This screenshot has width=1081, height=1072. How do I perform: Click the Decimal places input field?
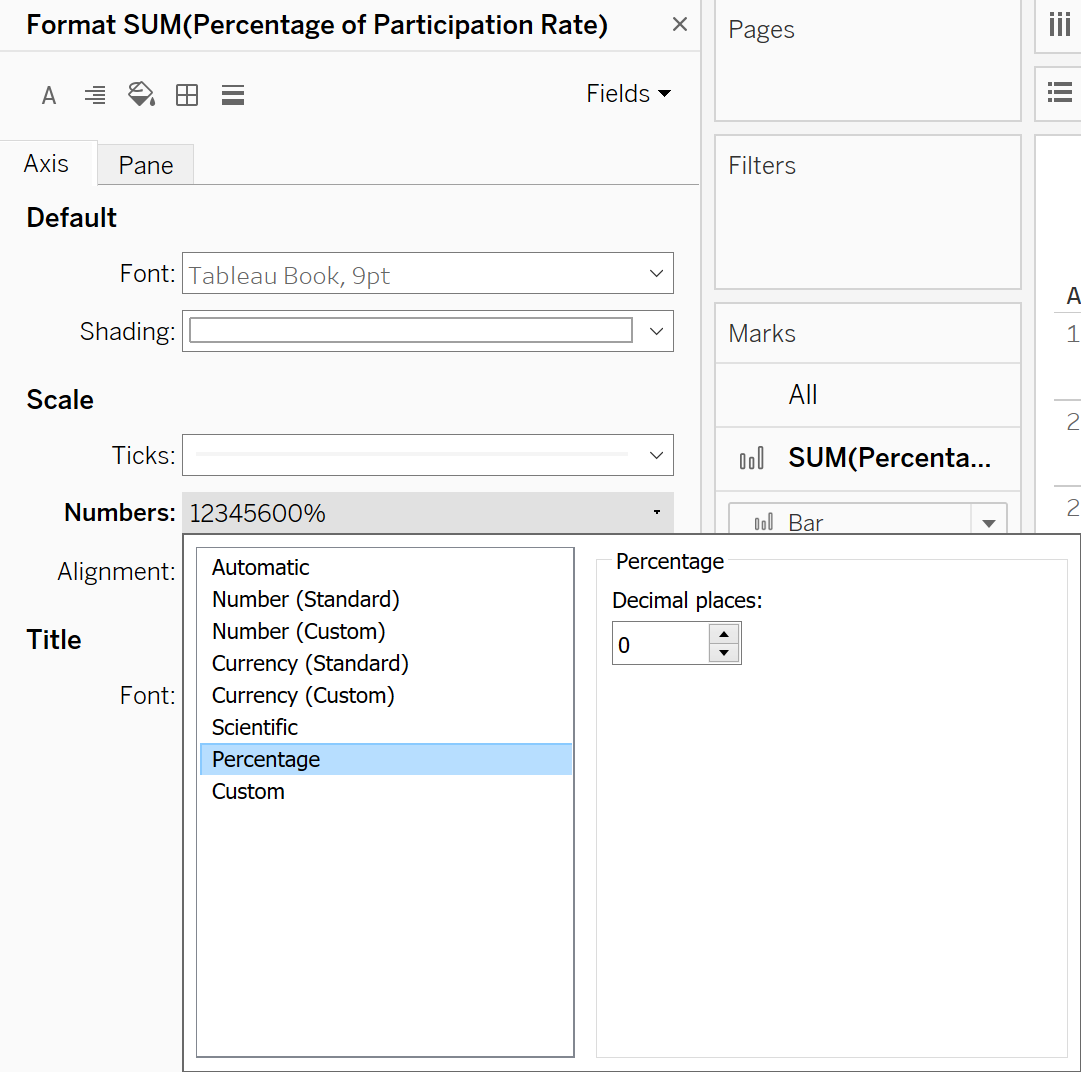(660, 645)
